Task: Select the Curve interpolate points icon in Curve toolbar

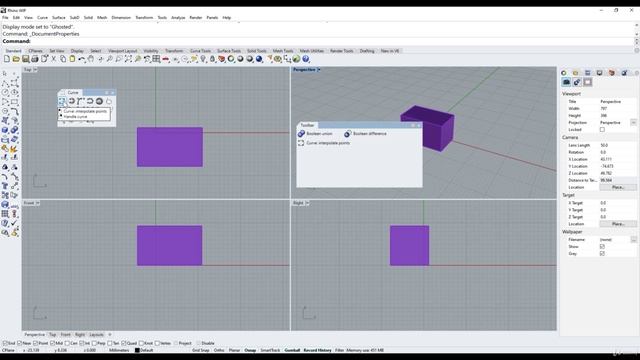Action: point(62,101)
